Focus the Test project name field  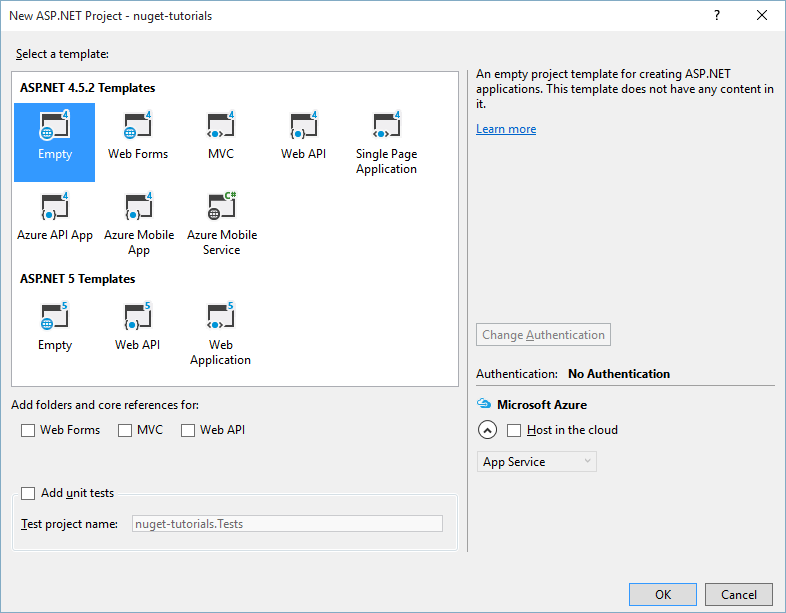287,524
